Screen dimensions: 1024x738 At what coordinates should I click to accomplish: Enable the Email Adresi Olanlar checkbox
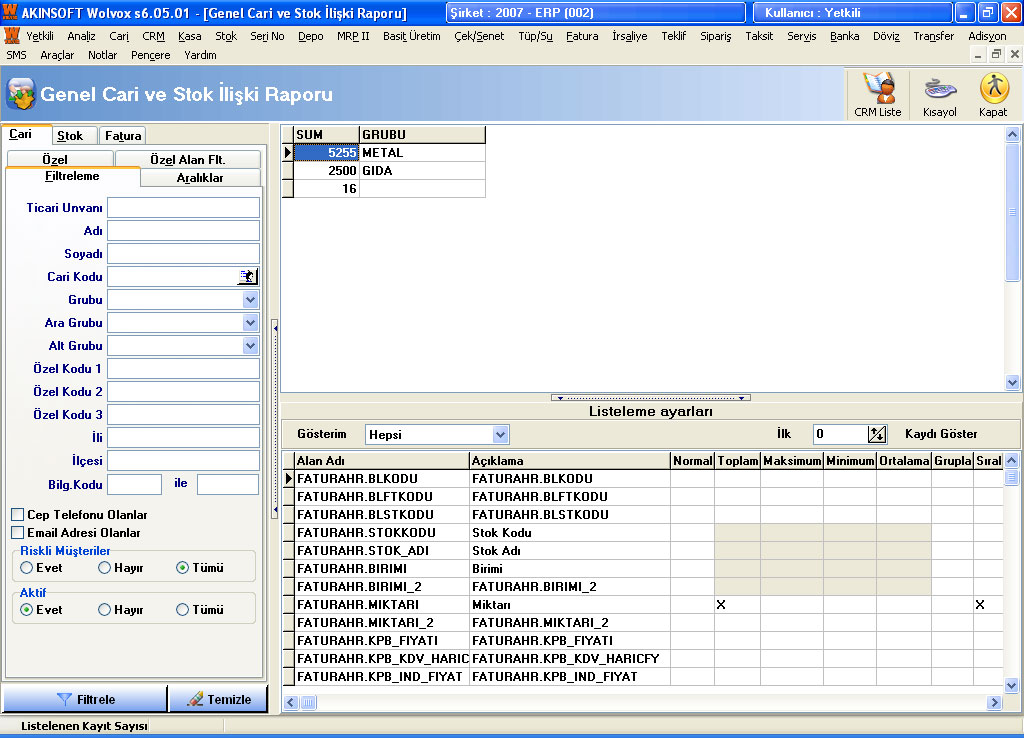coord(18,533)
